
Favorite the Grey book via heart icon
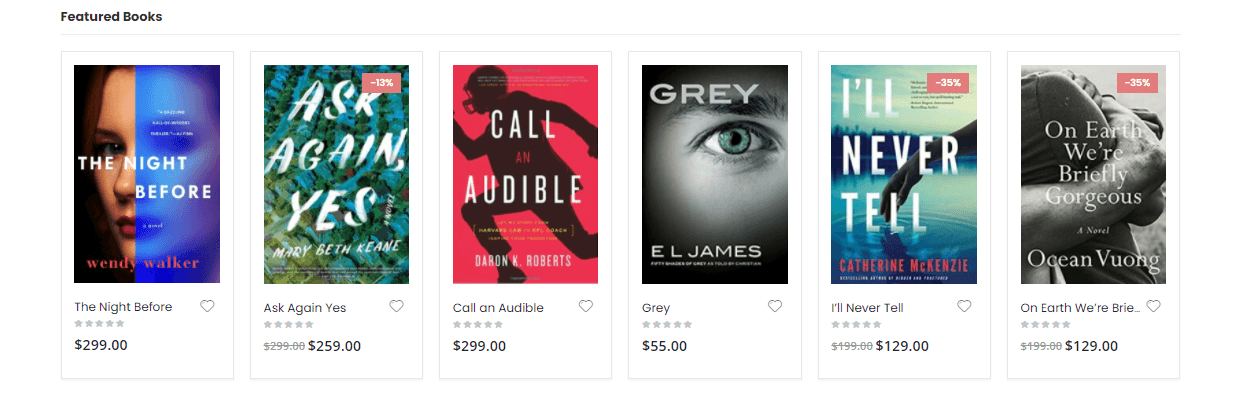[x=774, y=306]
